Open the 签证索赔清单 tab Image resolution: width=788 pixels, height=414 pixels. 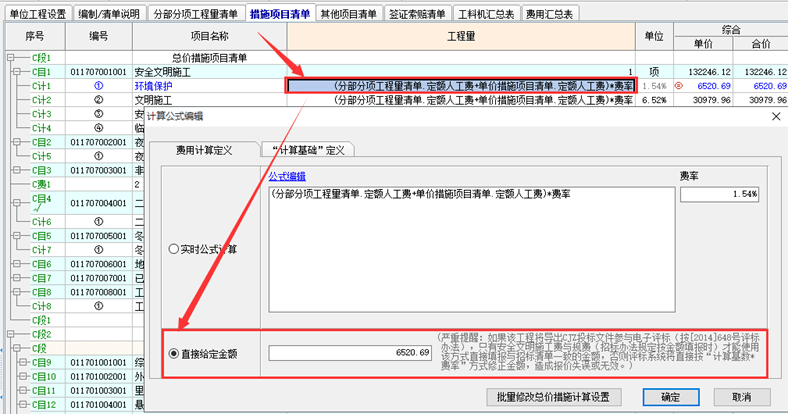pos(418,14)
